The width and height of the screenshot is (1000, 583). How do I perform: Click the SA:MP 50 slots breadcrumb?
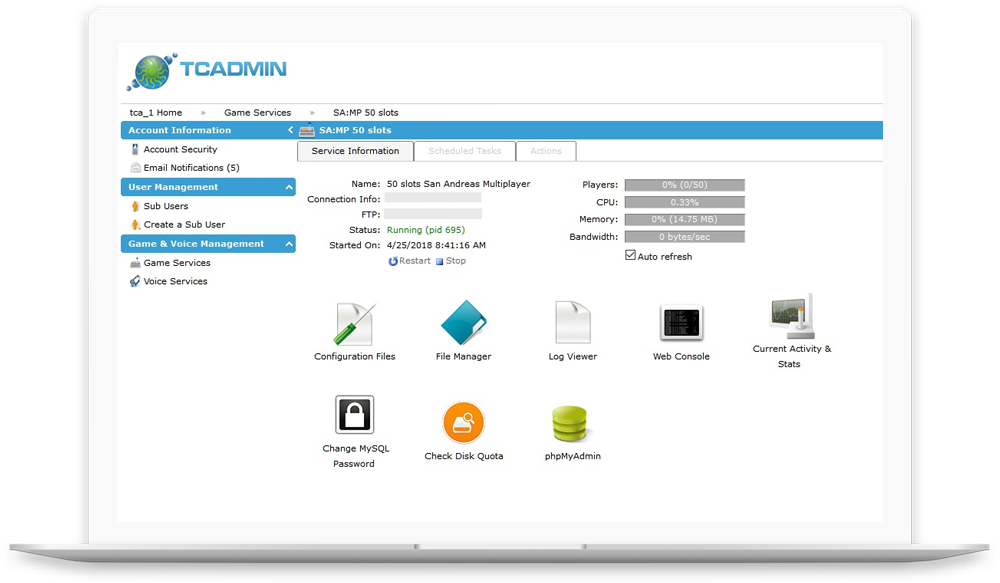tap(365, 113)
